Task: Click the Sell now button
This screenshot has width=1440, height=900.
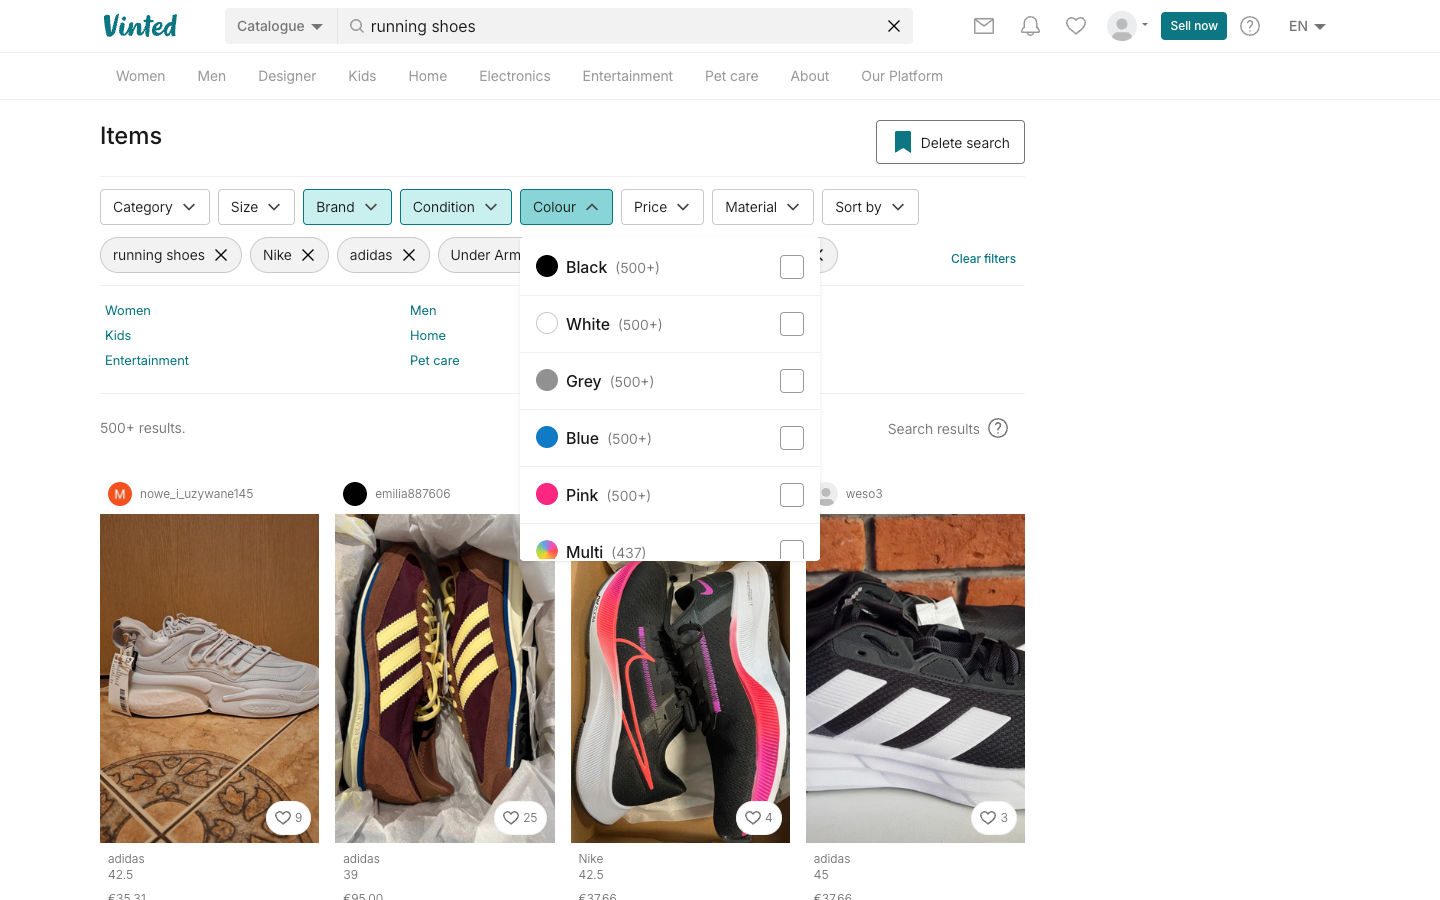Action: [x=1194, y=26]
